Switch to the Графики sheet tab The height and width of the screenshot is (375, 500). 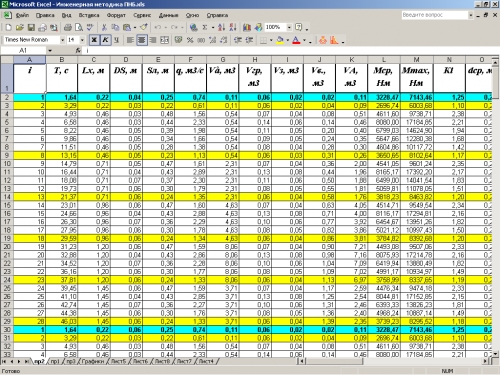[93, 361]
